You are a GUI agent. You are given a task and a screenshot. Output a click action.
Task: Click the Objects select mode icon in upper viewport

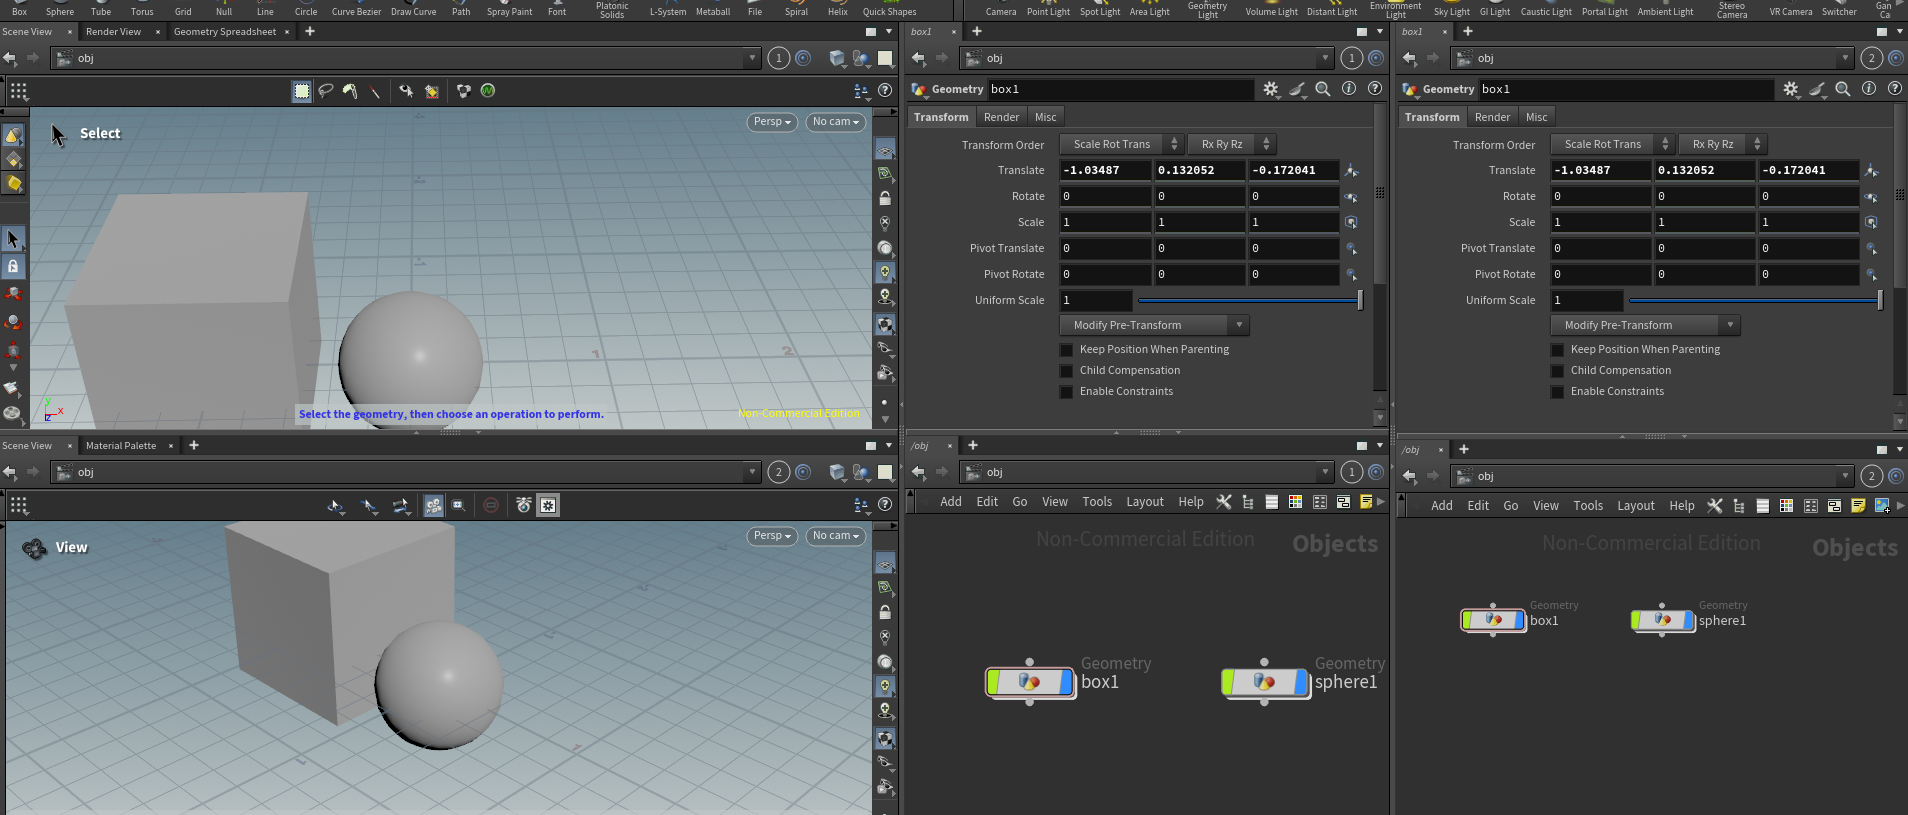13,135
